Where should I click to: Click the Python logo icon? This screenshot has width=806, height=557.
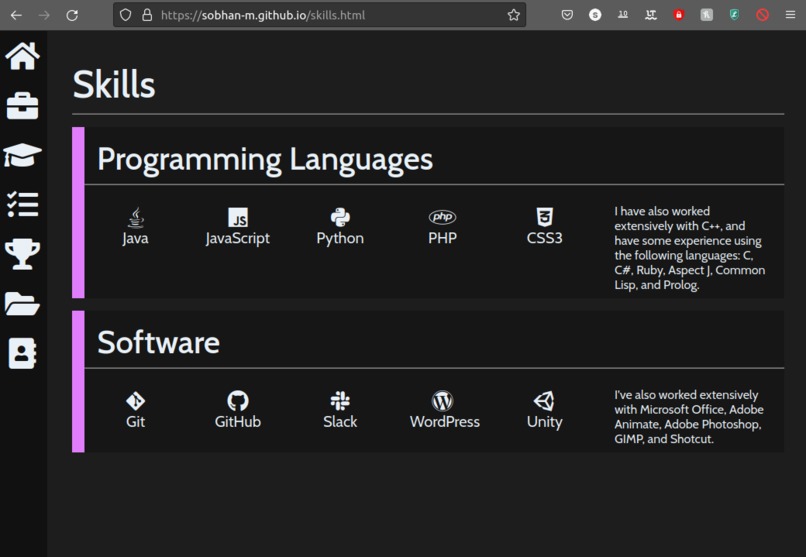click(340, 217)
